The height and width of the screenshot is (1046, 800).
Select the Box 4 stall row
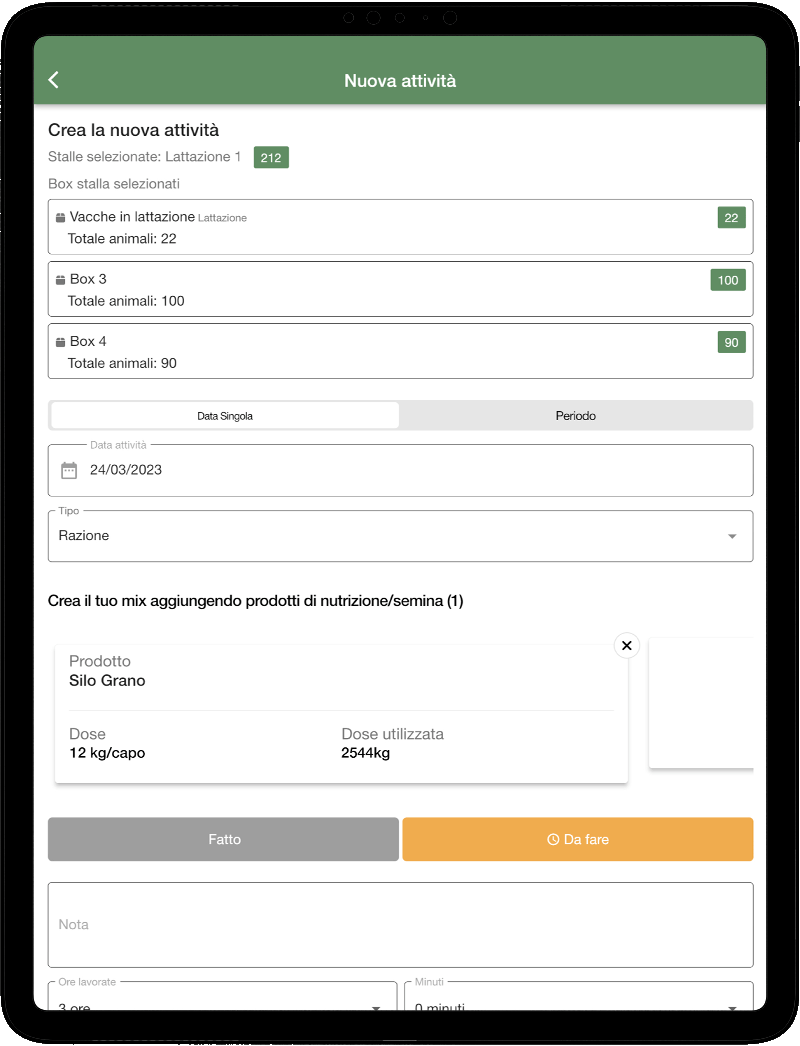[x=400, y=352]
